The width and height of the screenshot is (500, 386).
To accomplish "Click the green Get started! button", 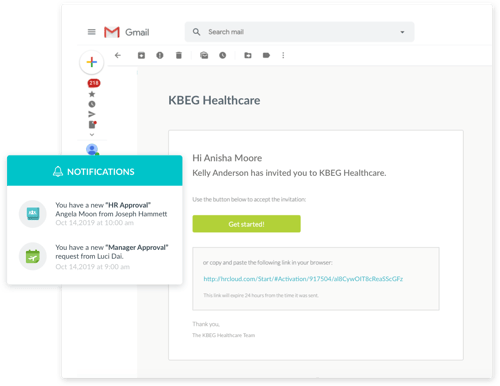I will pyautogui.click(x=246, y=224).
